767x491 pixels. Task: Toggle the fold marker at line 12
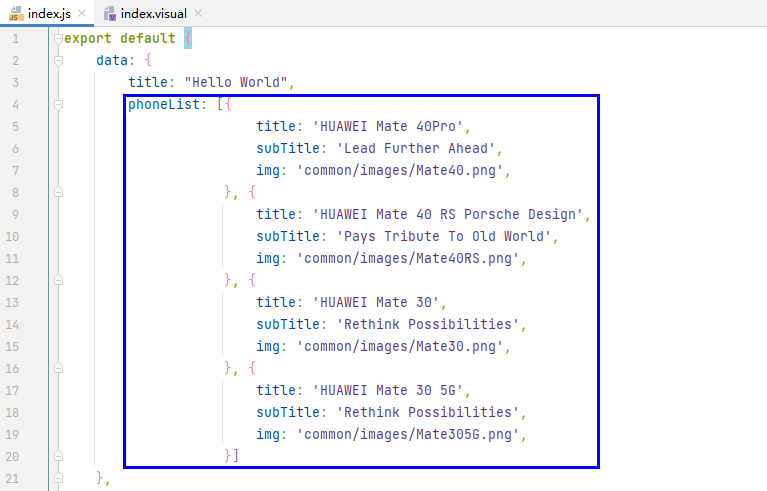pos(58,280)
